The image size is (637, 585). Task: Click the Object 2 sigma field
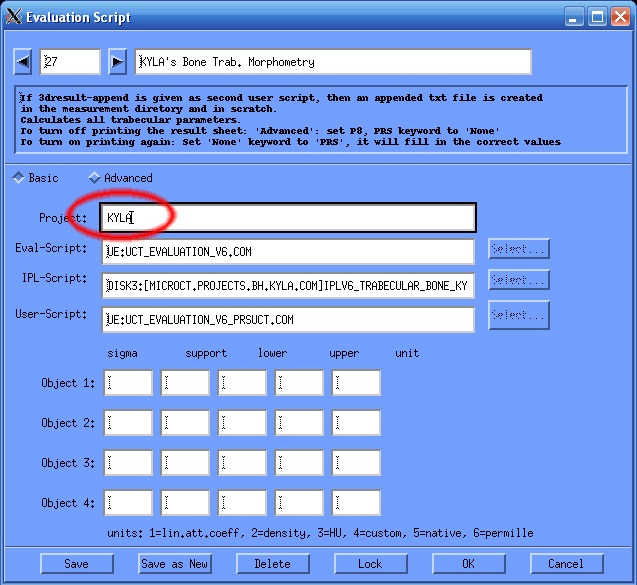point(128,422)
